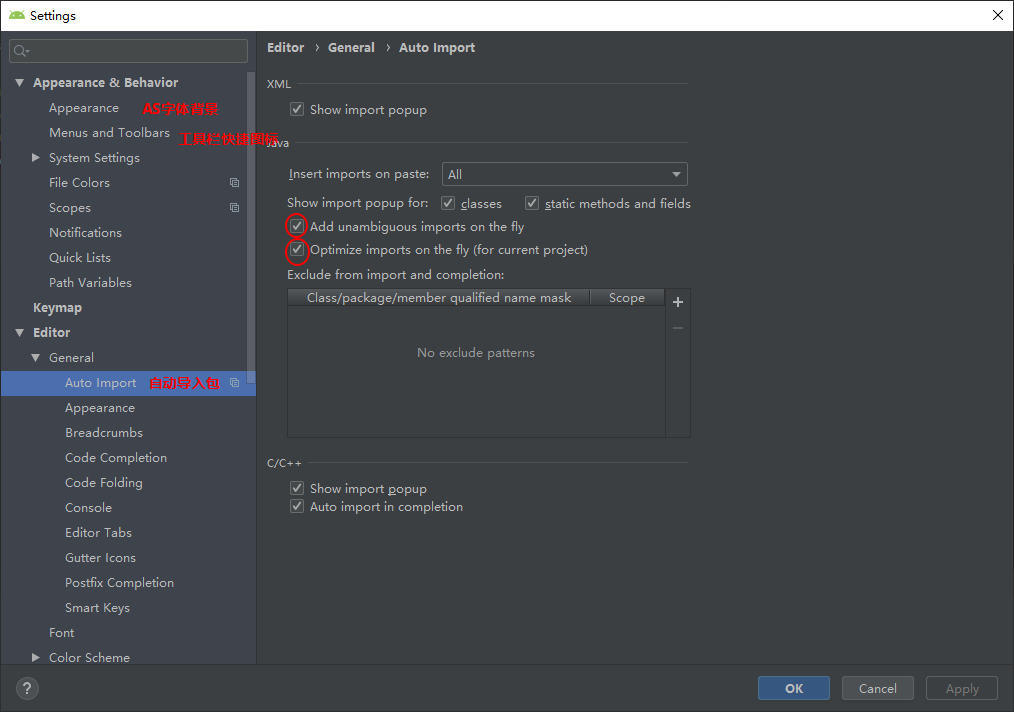The image size is (1014, 712).
Task: Open Smart Keys settings
Action: coord(97,608)
